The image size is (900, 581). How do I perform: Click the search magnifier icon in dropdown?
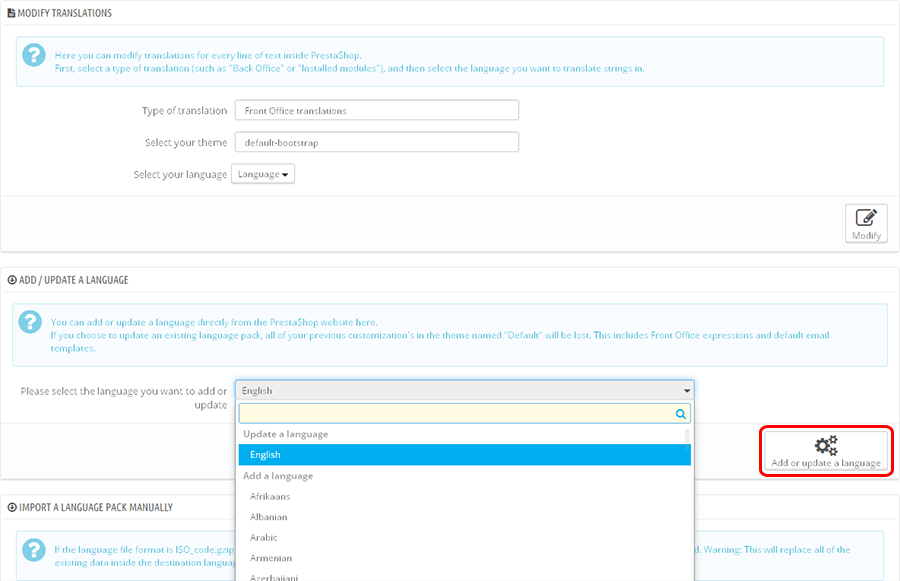[x=681, y=413]
